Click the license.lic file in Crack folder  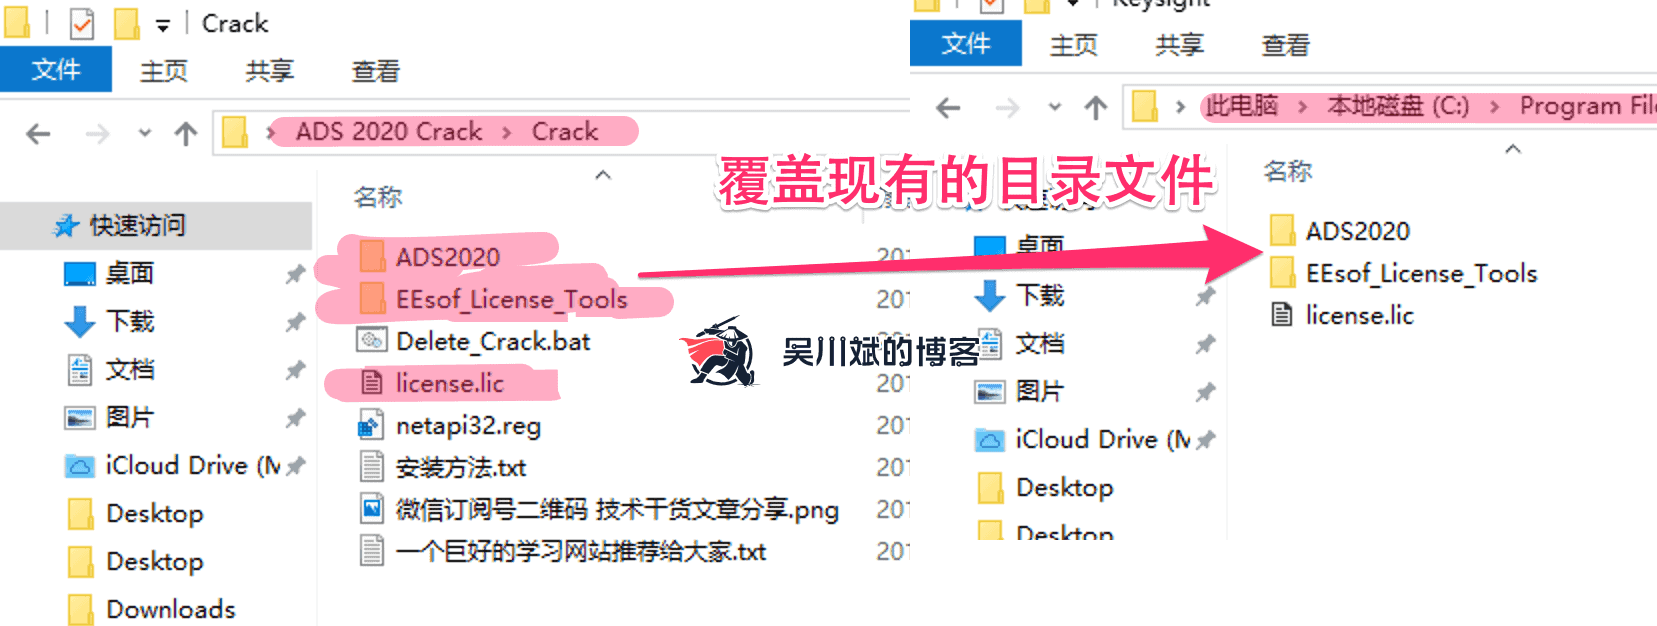point(449,383)
